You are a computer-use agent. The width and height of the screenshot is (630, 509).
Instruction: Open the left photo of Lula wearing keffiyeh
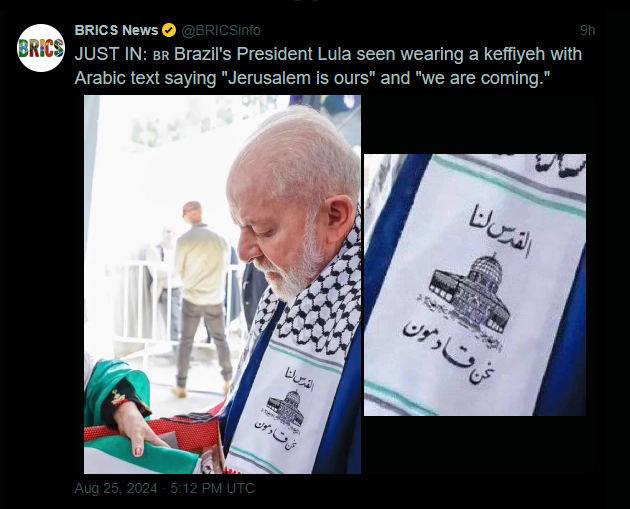222,284
